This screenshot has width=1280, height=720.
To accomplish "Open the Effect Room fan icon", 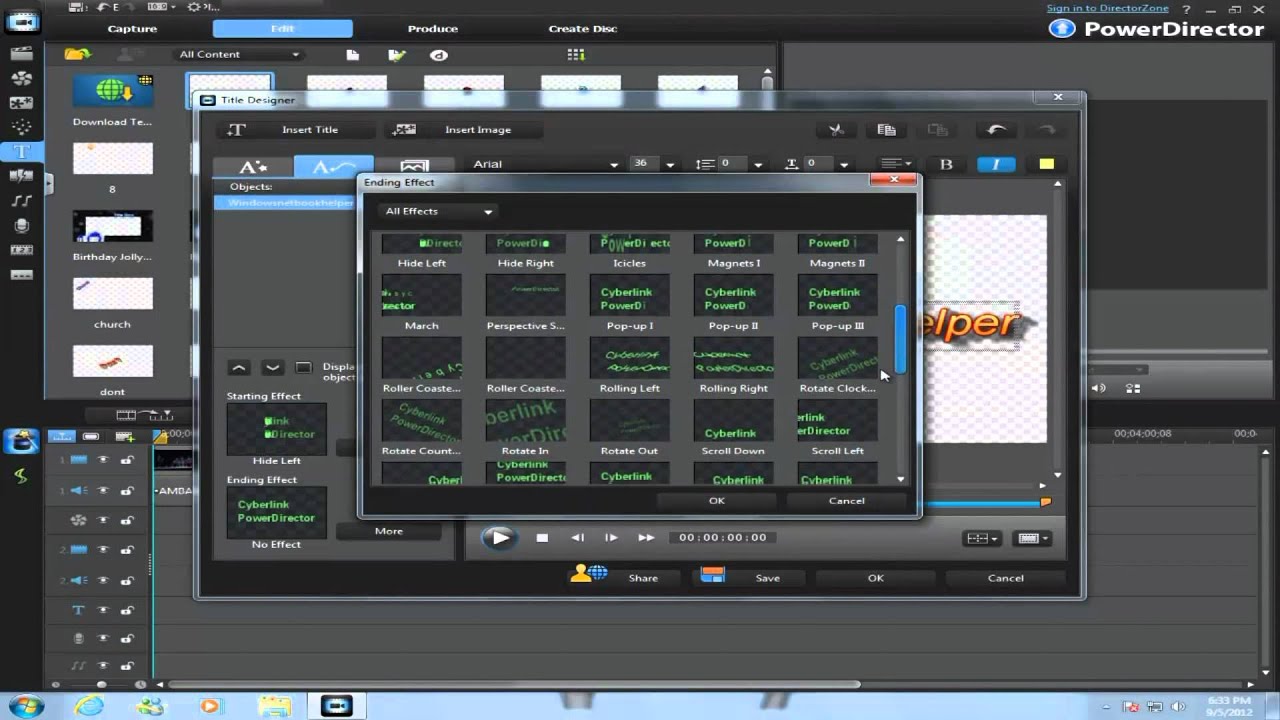I will pyautogui.click(x=21, y=79).
